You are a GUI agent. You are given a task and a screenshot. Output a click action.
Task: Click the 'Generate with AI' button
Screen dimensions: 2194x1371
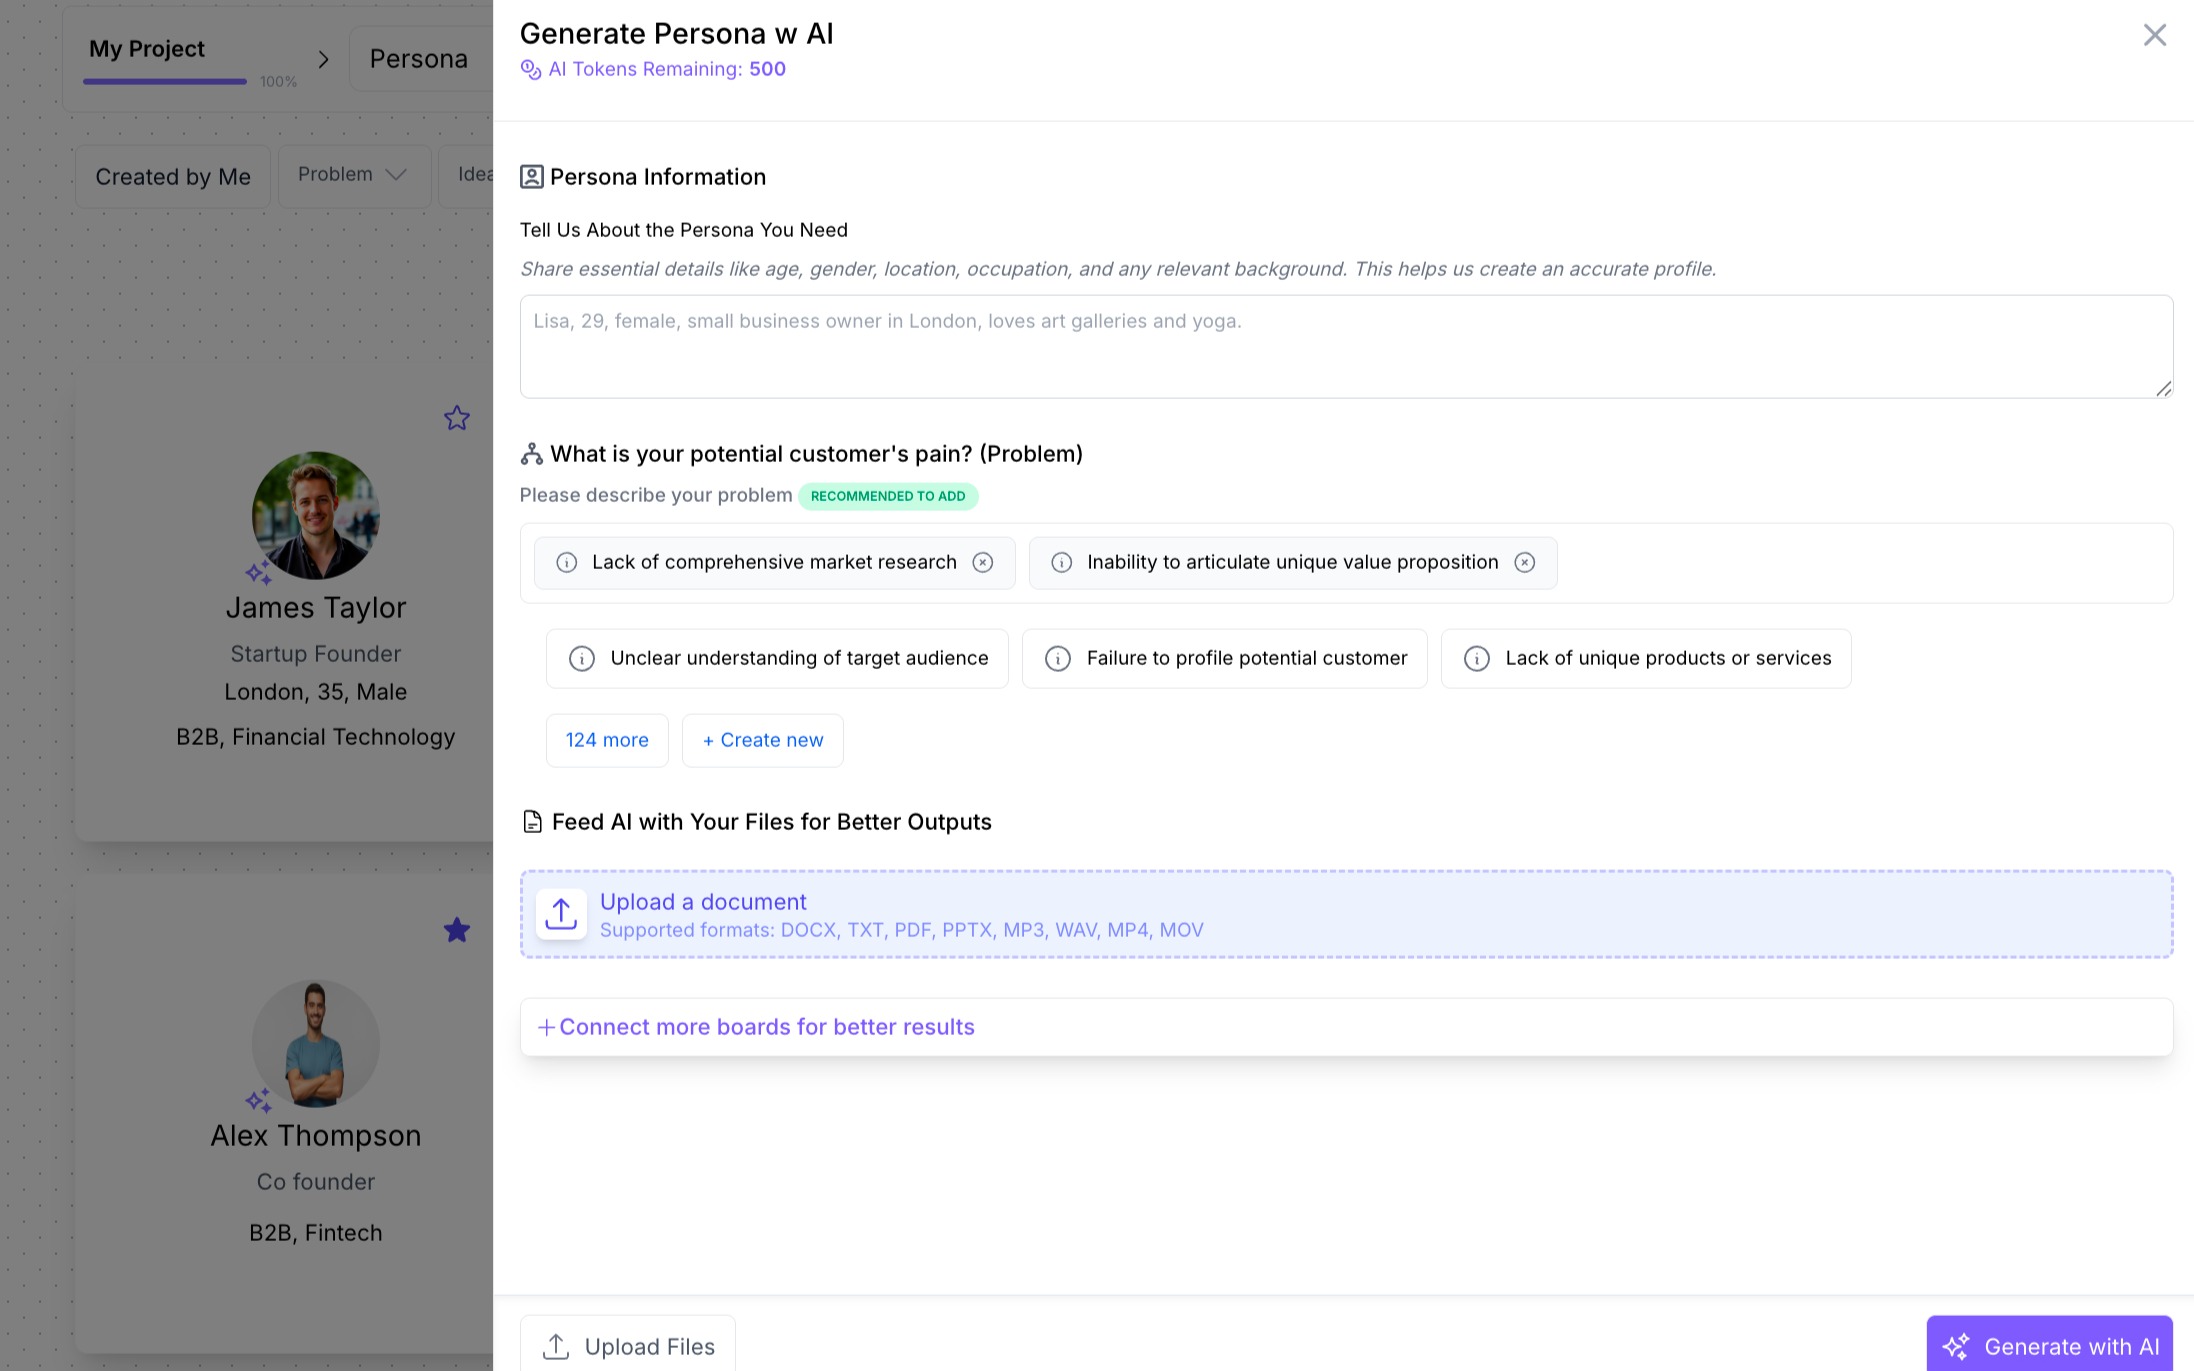click(2049, 1346)
